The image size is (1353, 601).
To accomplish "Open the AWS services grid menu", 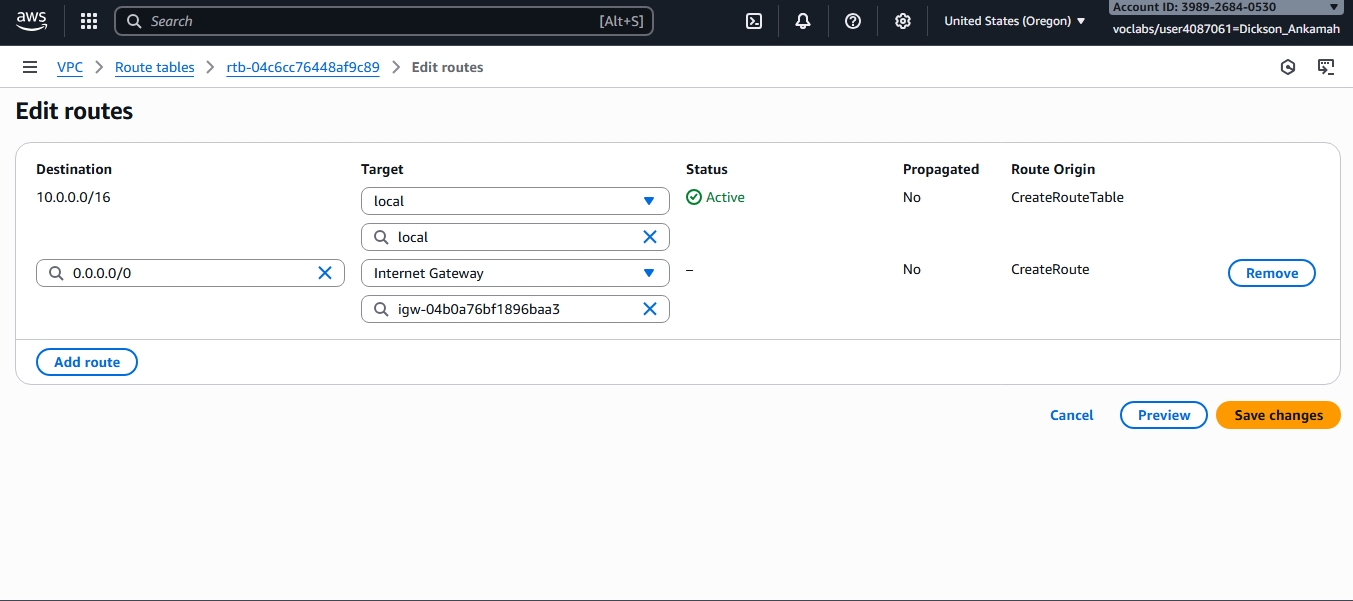I will (88, 20).
